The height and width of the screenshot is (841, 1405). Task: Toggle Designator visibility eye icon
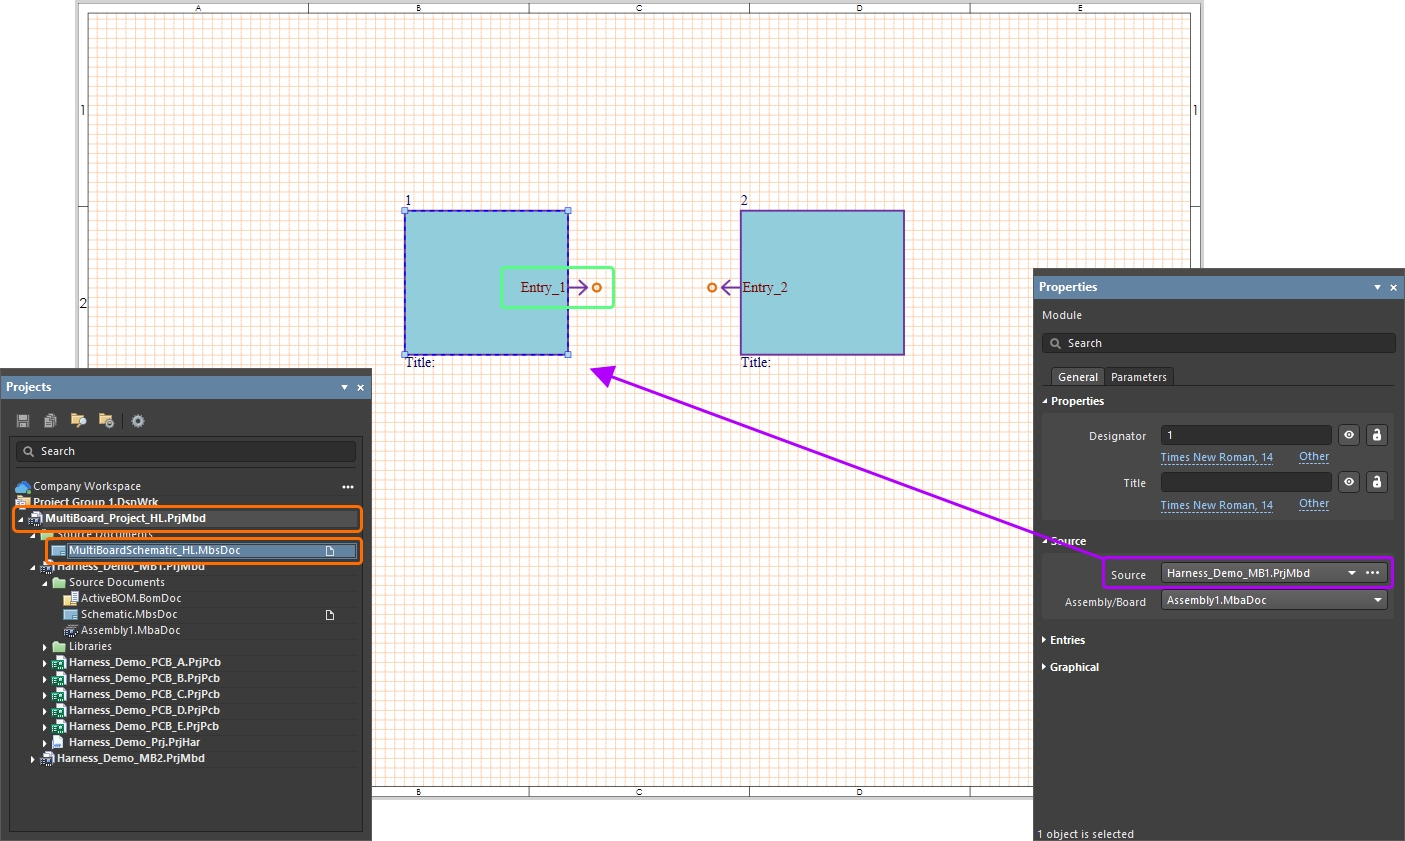pos(1349,435)
